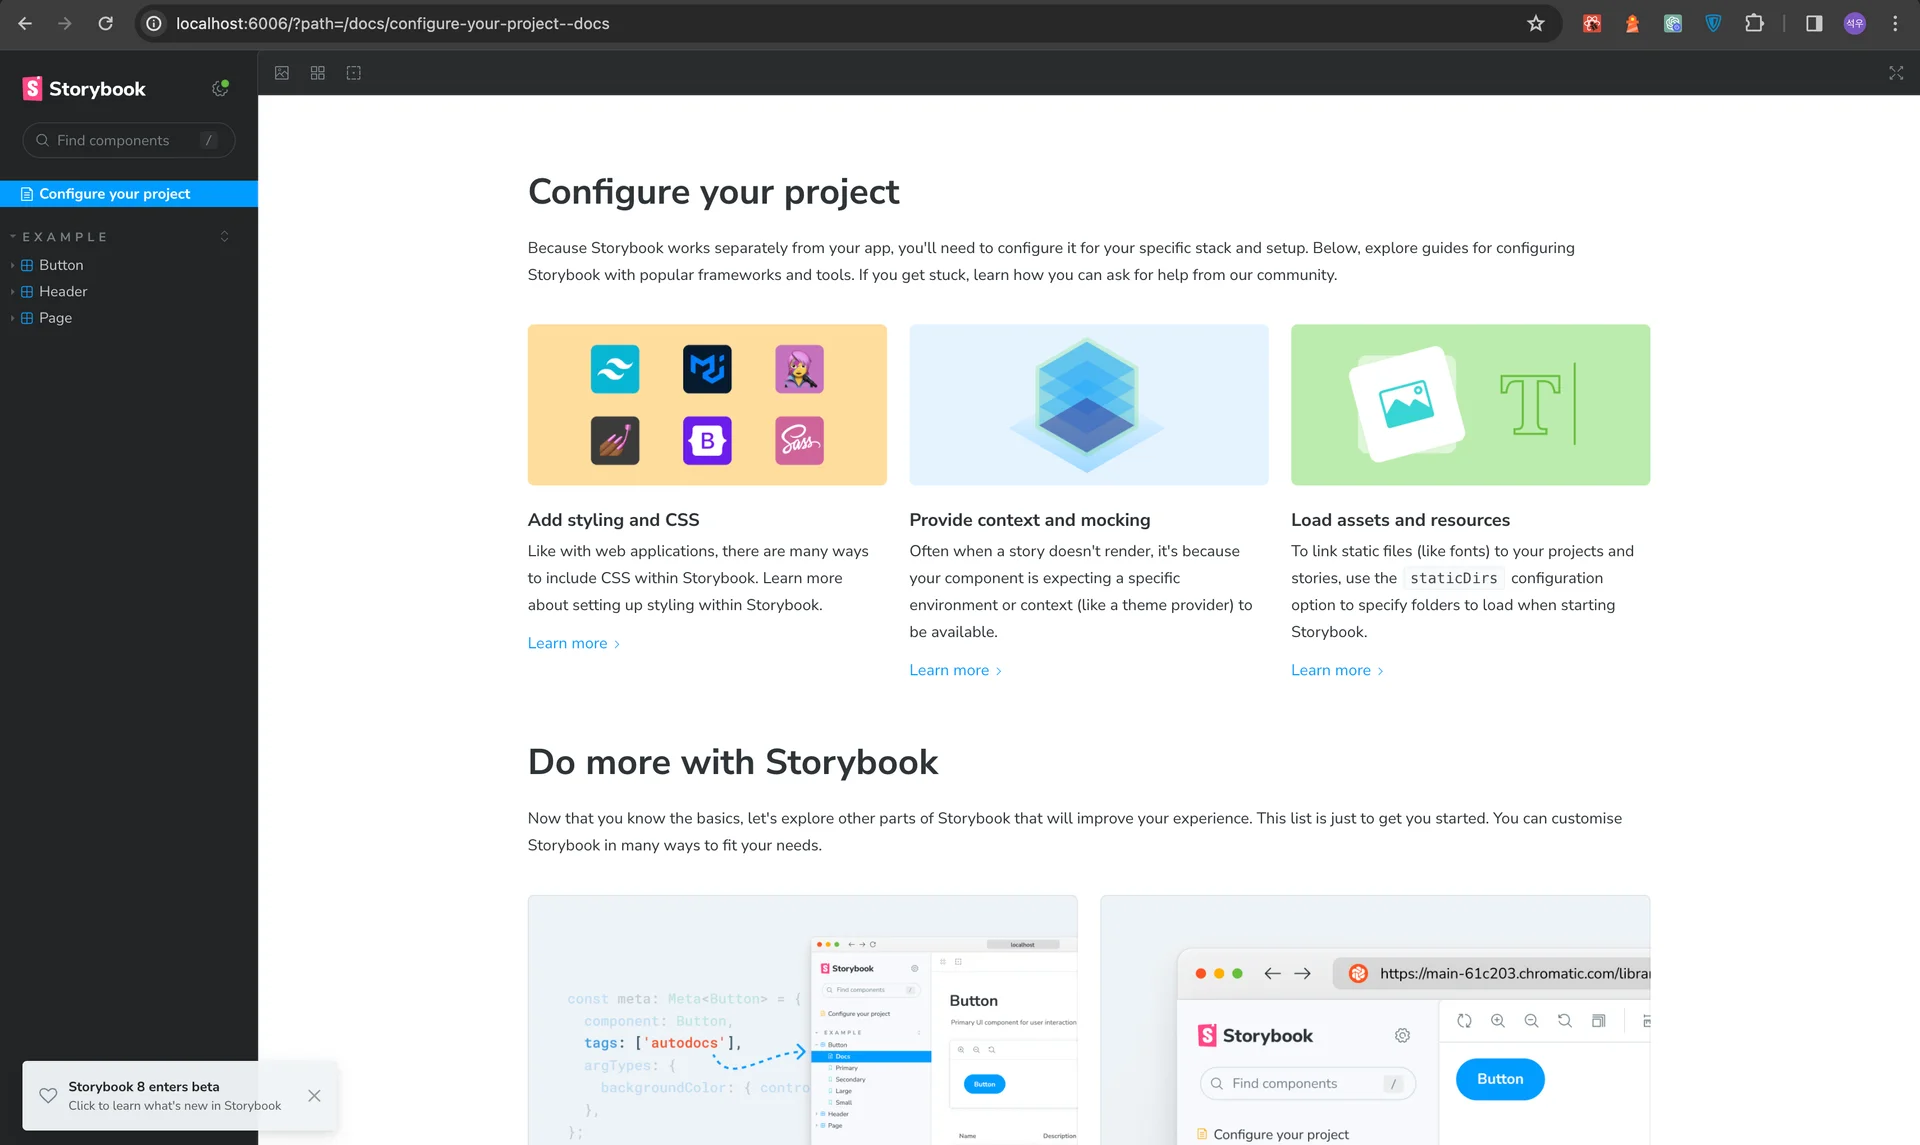Dismiss the Storybook 8 beta notification
The width and height of the screenshot is (1920, 1145).
314,1096
